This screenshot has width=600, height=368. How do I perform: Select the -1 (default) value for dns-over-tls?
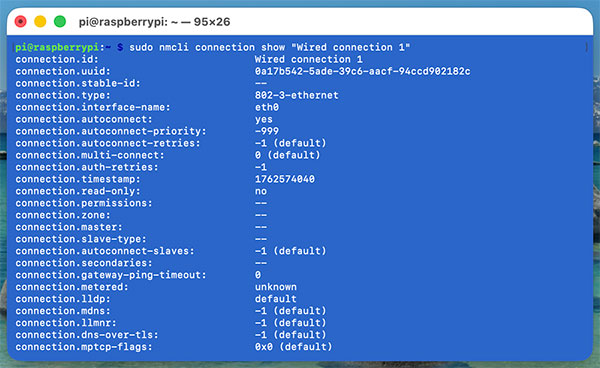coord(290,335)
